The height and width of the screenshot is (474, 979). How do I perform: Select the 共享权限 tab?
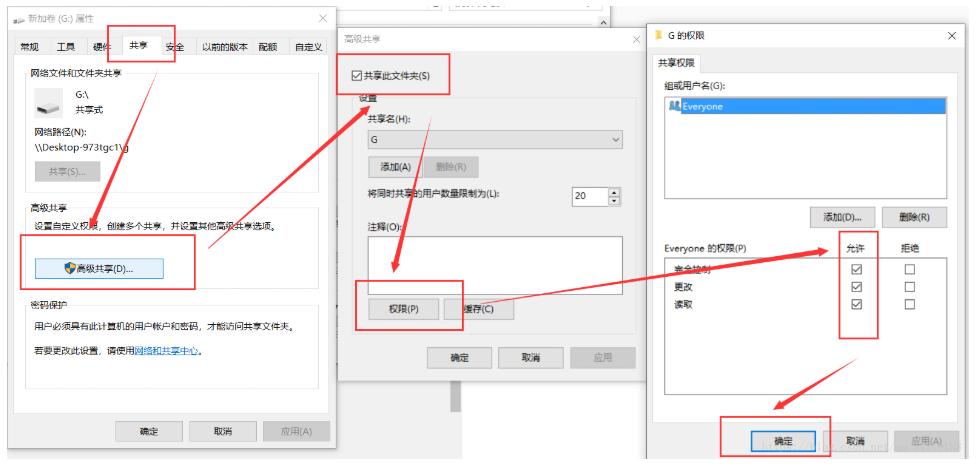677,64
